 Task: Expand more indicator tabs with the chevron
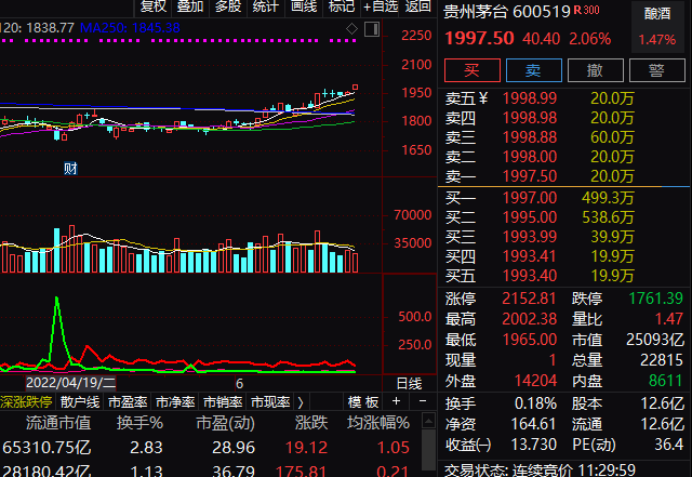[301, 402]
